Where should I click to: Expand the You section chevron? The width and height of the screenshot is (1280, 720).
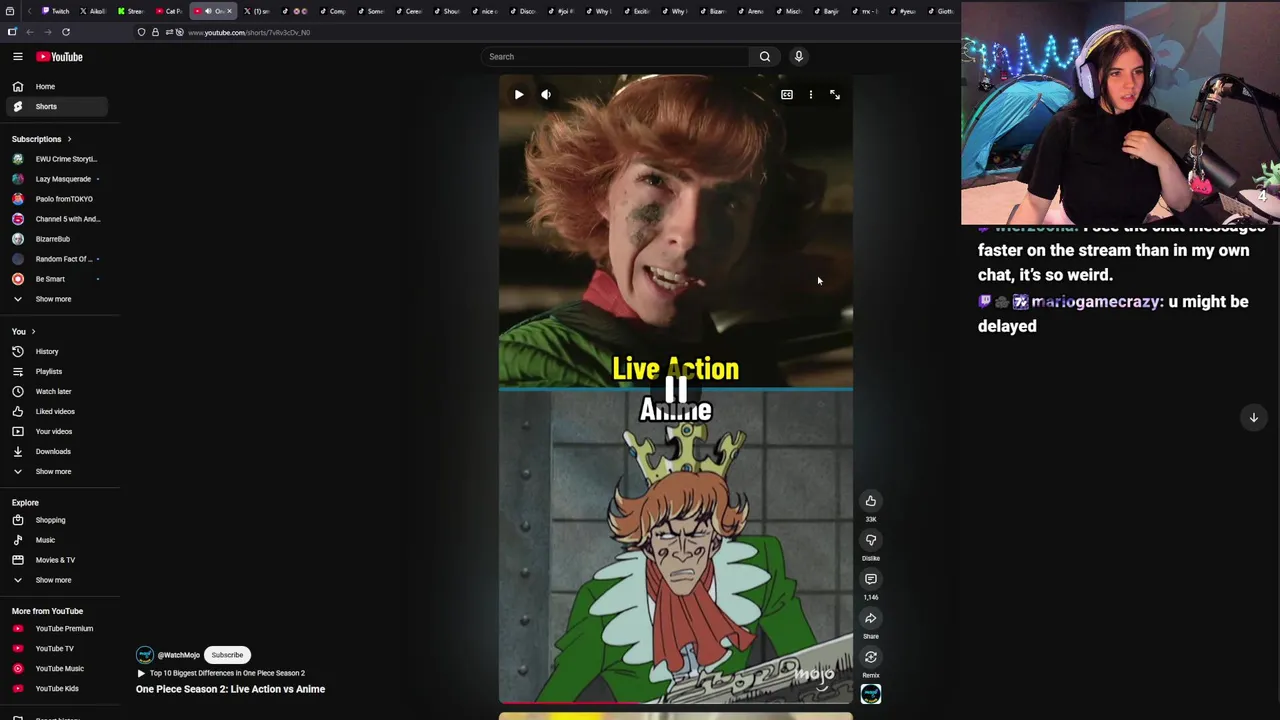click(33, 332)
